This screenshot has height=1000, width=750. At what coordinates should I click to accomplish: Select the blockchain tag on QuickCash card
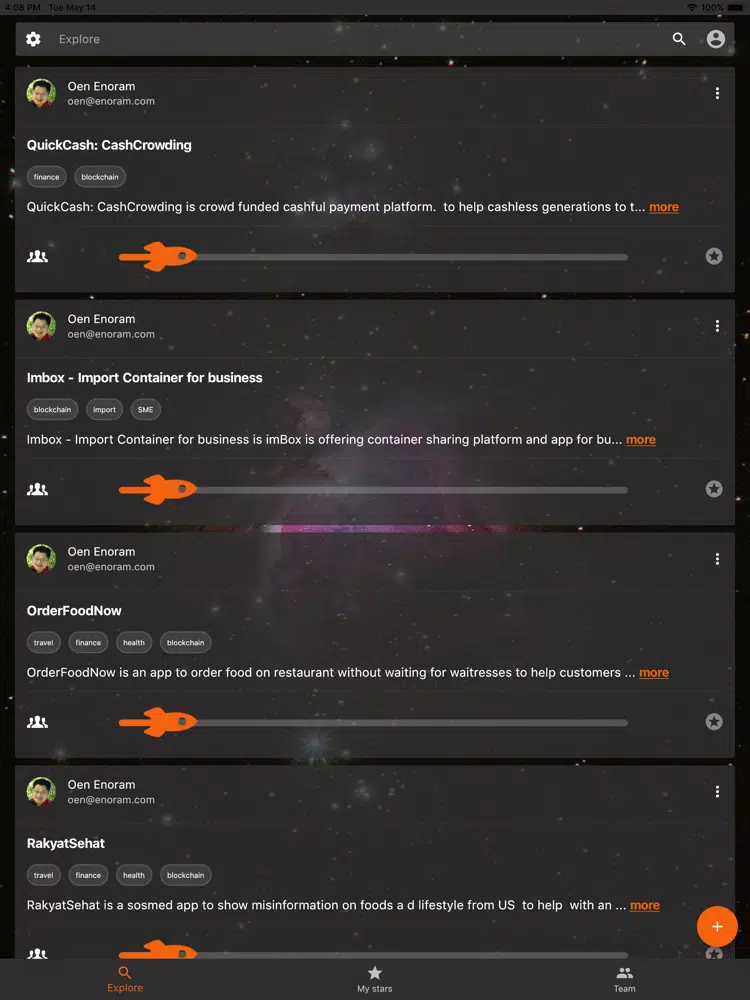pyautogui.click(x=99, y=177)
